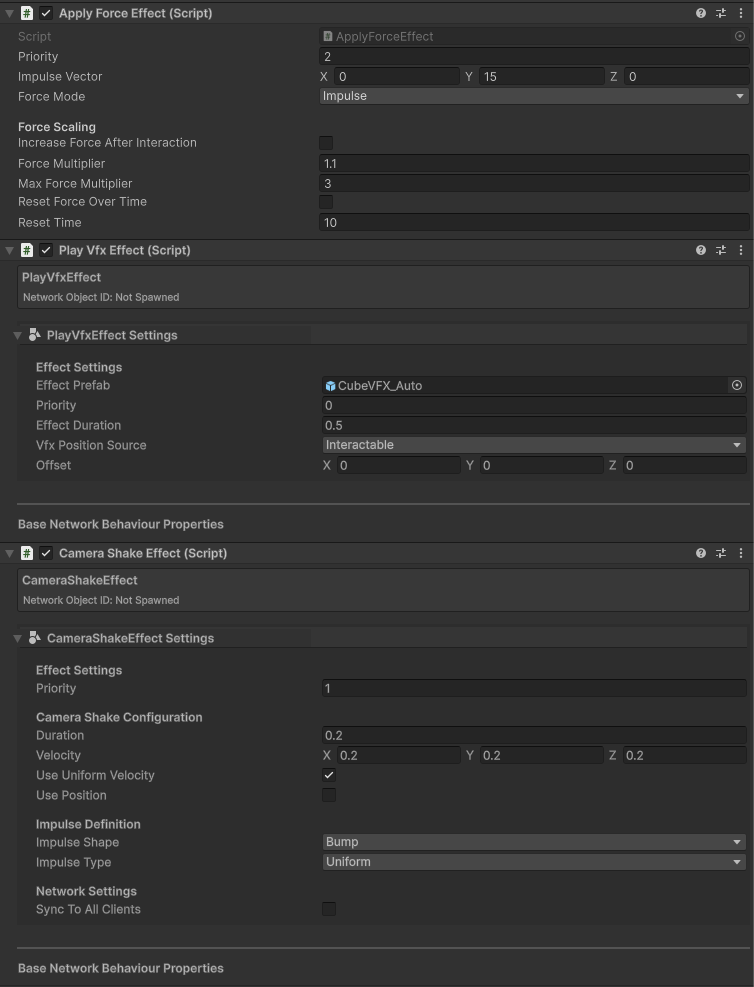Image resolution: width=754 pixels, height=987 pixels.
Task: Disable the Camera Shake Effect component checkbox
Action: point(46,553)
